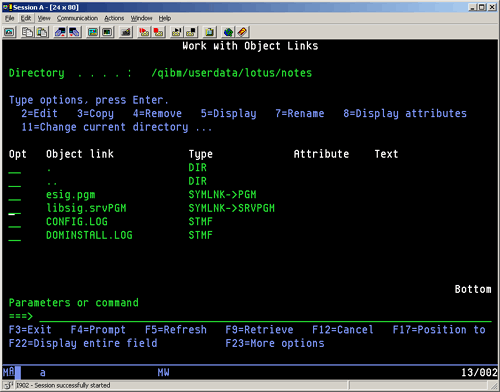Click the Opt field for CONFIG.LOG

[15, 223]
